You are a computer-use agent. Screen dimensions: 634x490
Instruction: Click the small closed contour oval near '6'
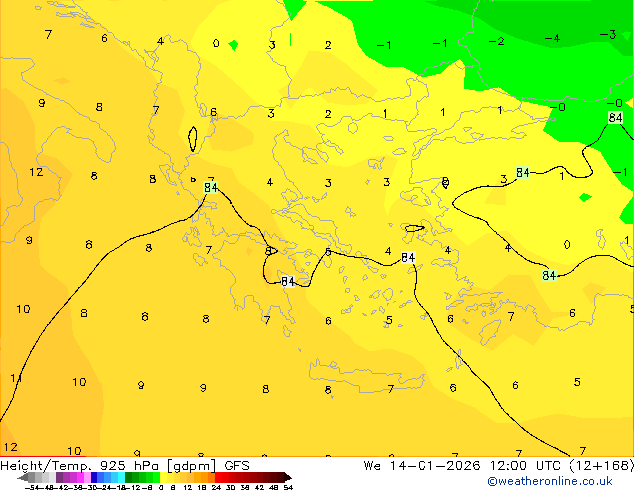point(193,139)
